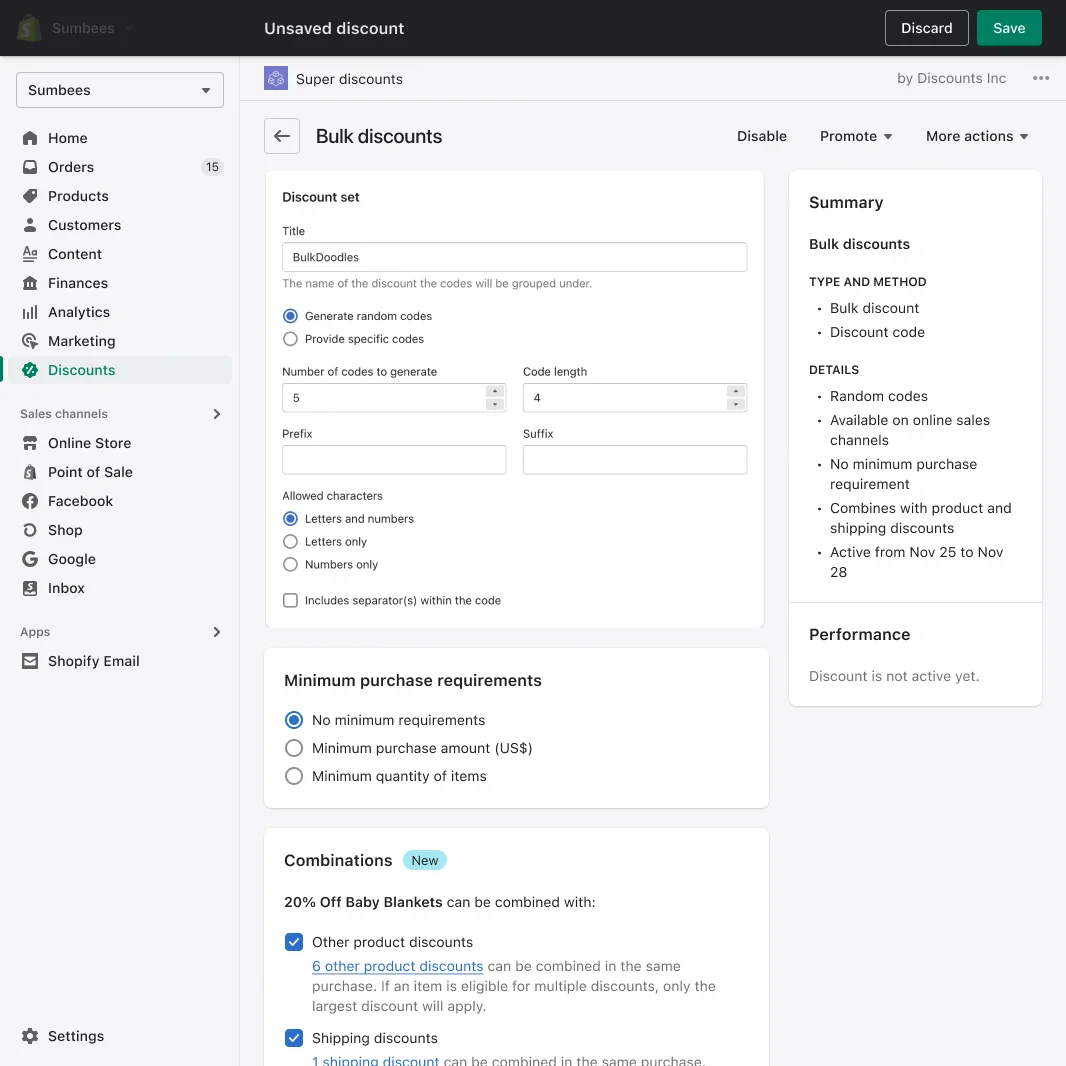Select Generate random codes option

290,316
